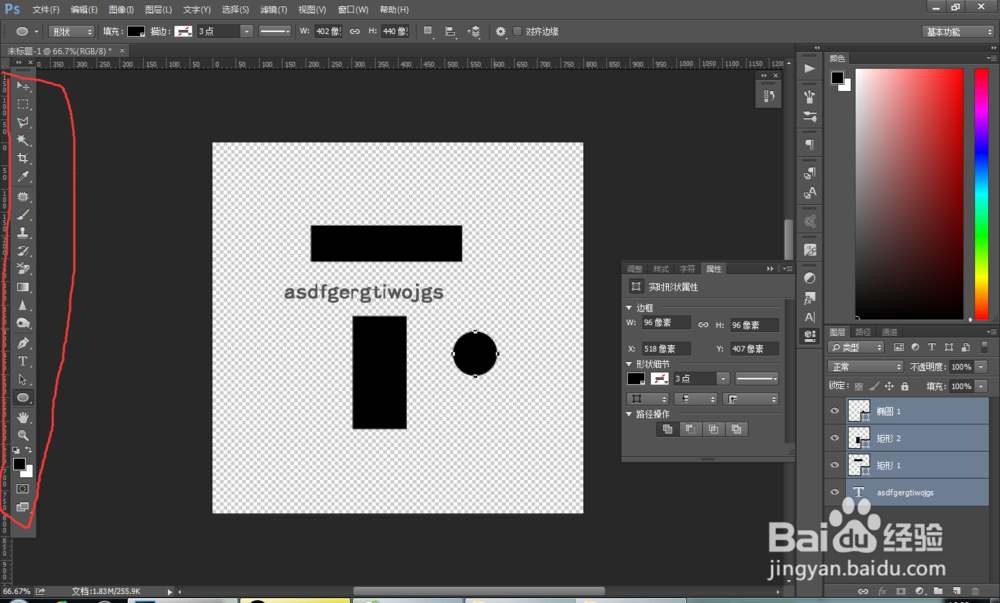Toggle the layer filter on/off switch

(985, 347)
